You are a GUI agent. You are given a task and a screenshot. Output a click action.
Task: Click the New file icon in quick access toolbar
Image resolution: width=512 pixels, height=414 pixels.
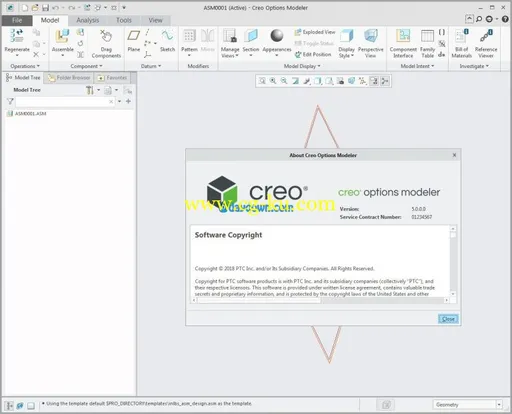click(25, 8)
